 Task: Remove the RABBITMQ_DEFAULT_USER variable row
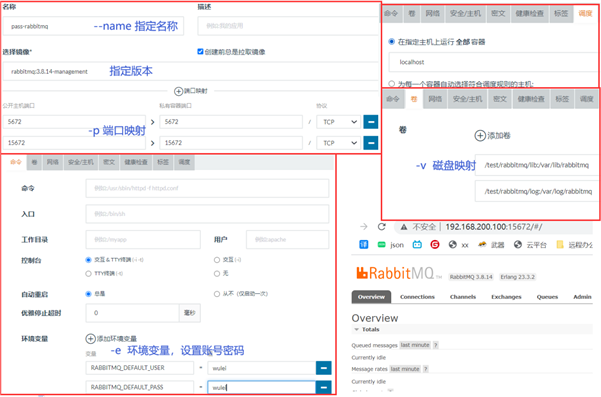[x=323, y=368]
